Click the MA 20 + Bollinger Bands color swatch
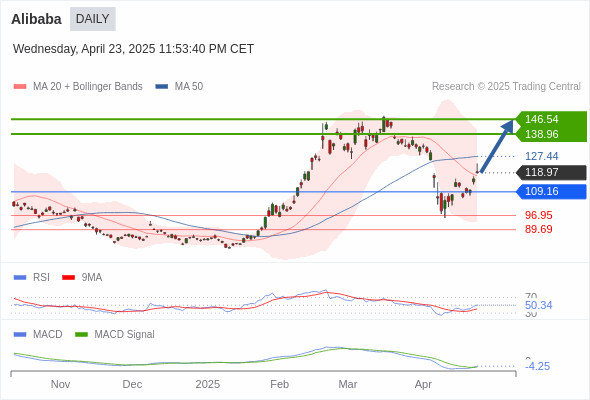590x400 pixels. (20, 87)
